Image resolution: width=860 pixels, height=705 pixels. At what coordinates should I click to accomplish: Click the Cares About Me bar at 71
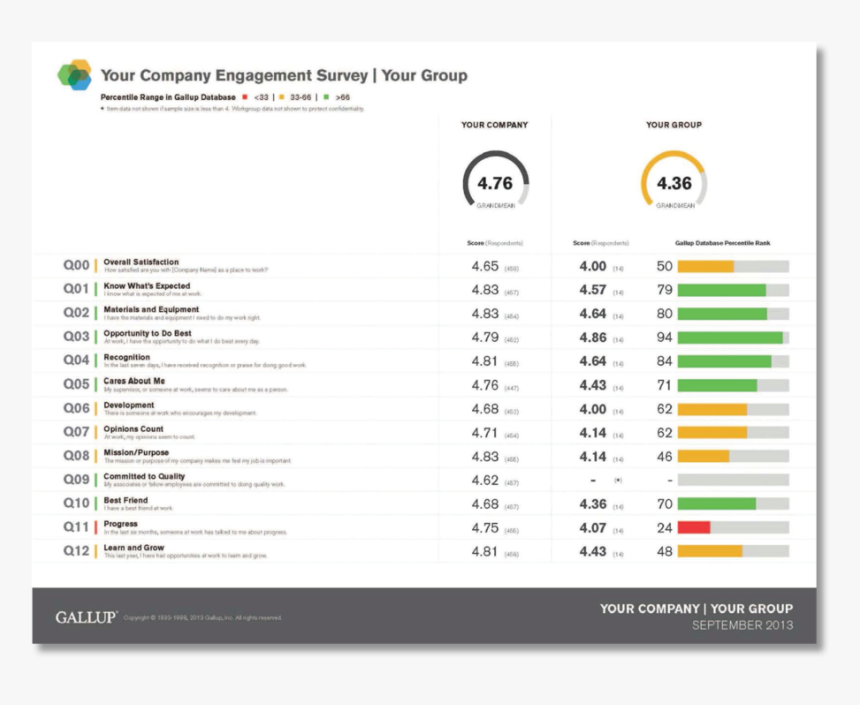[x=733, y=386]
